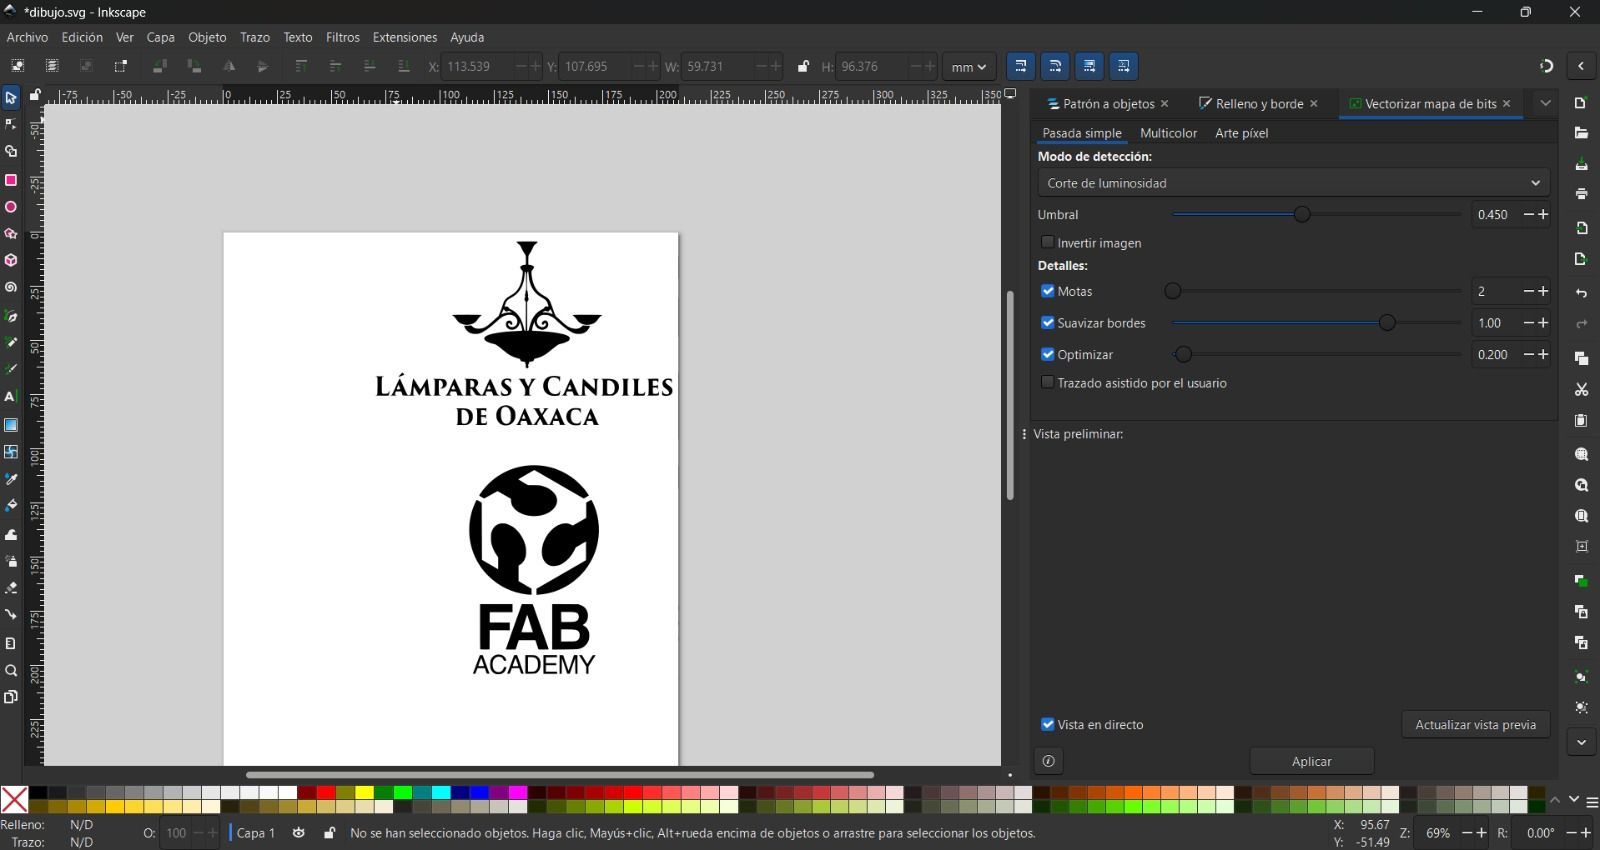
Task: Click the Umbral threshold slider
Action: point(1316,214)
